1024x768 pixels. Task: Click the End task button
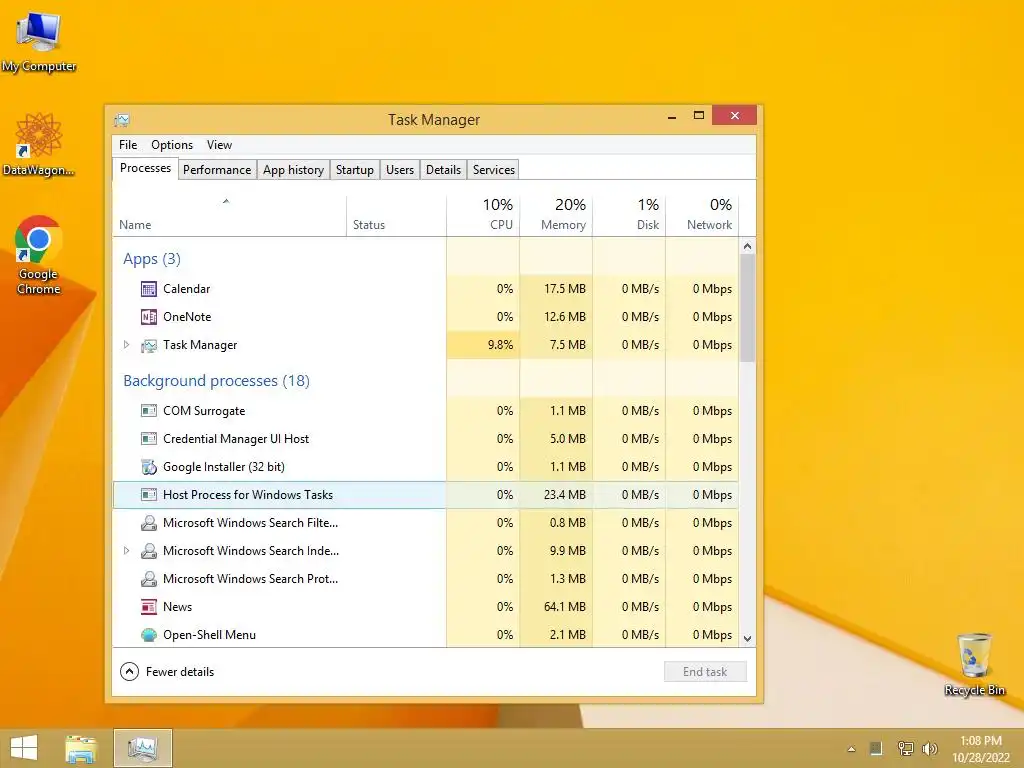pyautogui.click(x=705, y=671)
